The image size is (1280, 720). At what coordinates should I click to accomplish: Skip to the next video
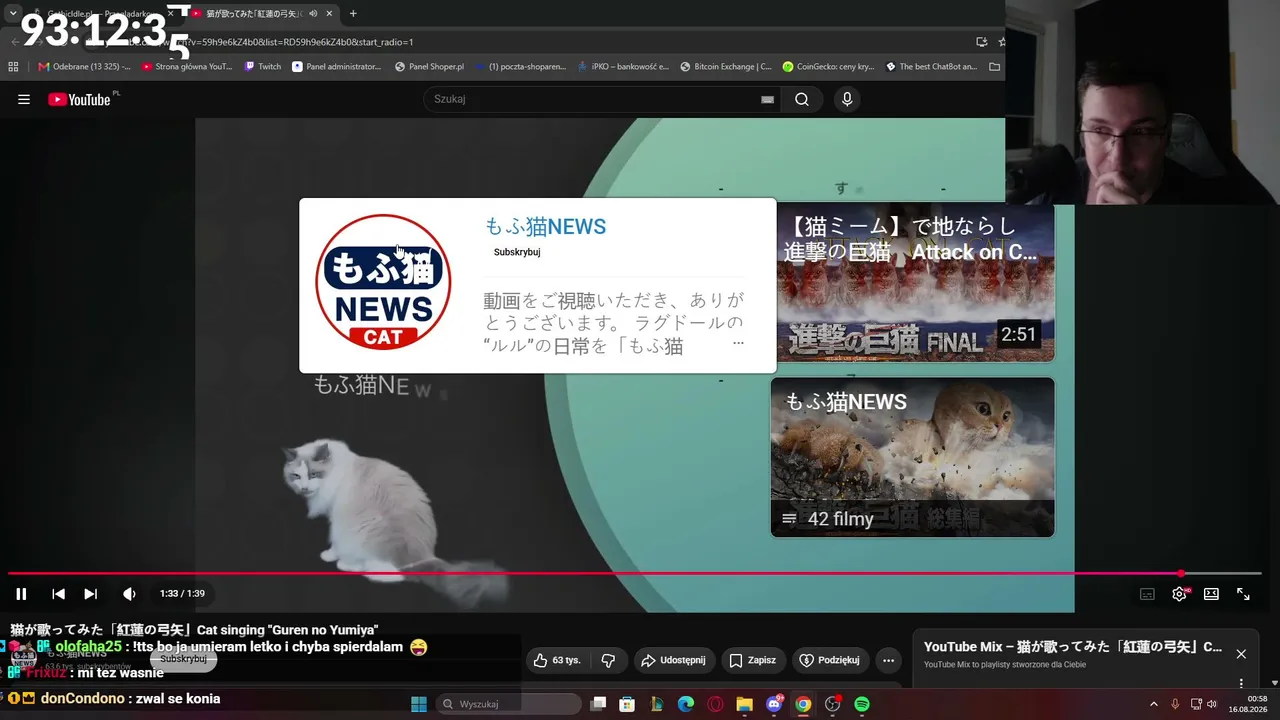click(90, 594)
